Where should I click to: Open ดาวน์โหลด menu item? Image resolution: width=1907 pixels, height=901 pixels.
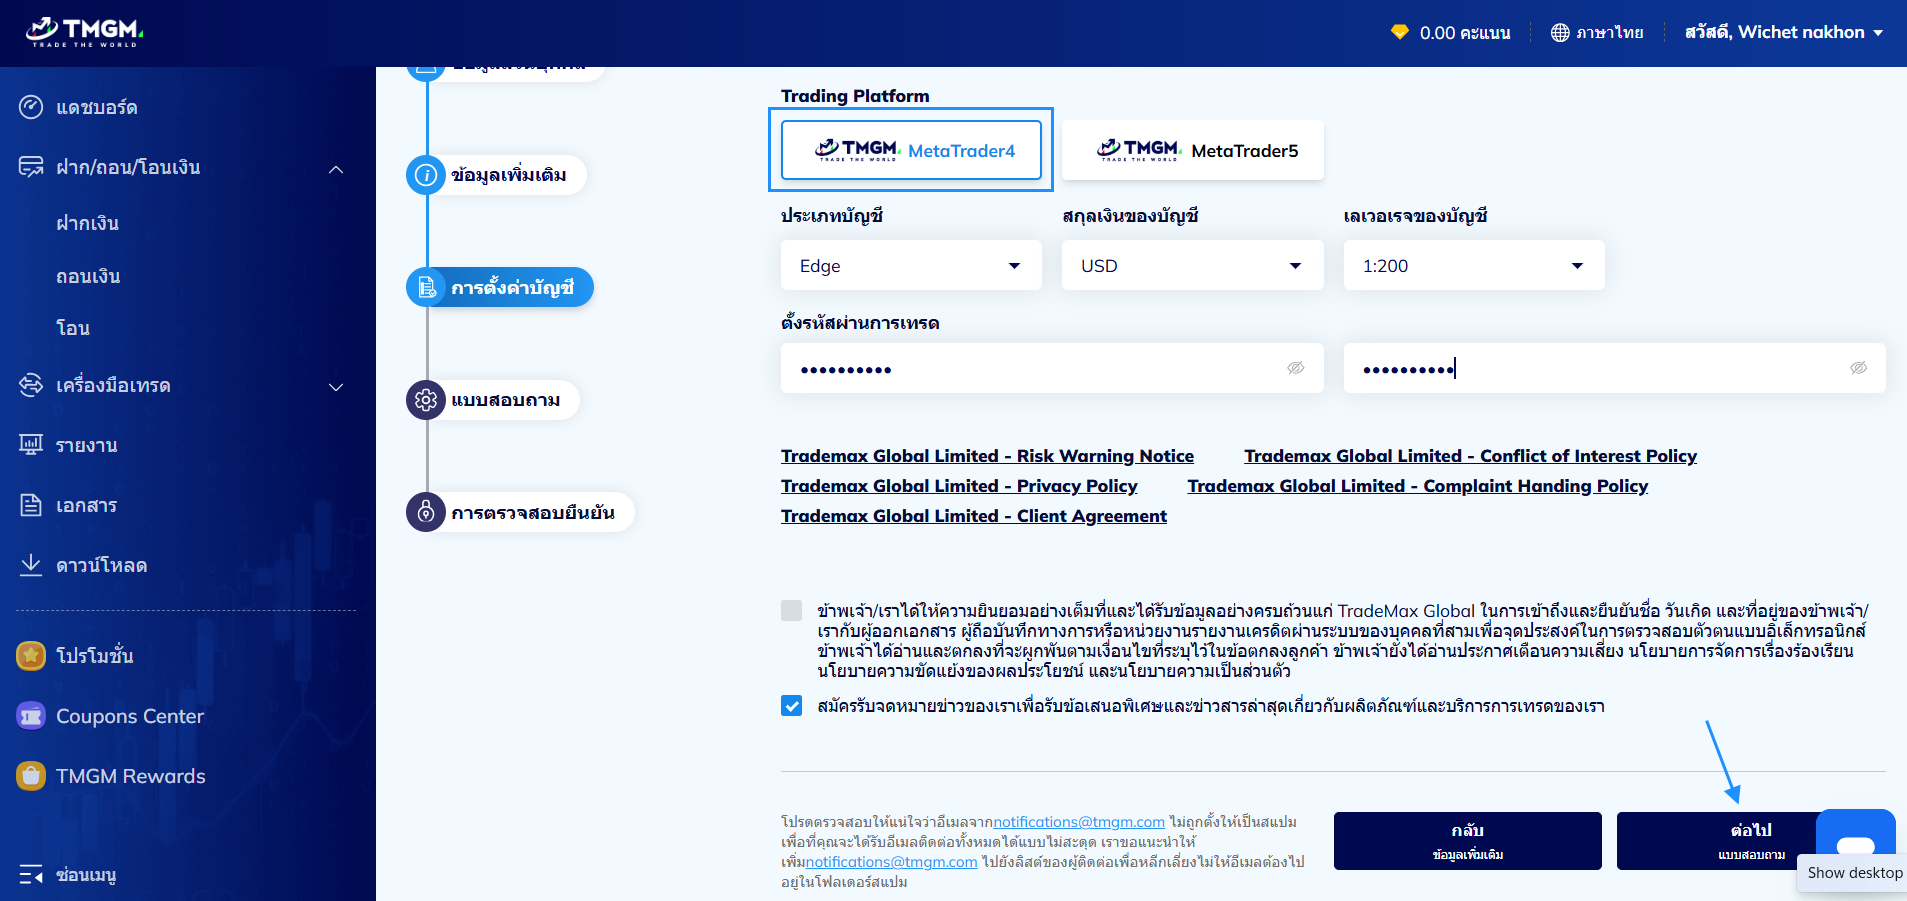[101, 565]
